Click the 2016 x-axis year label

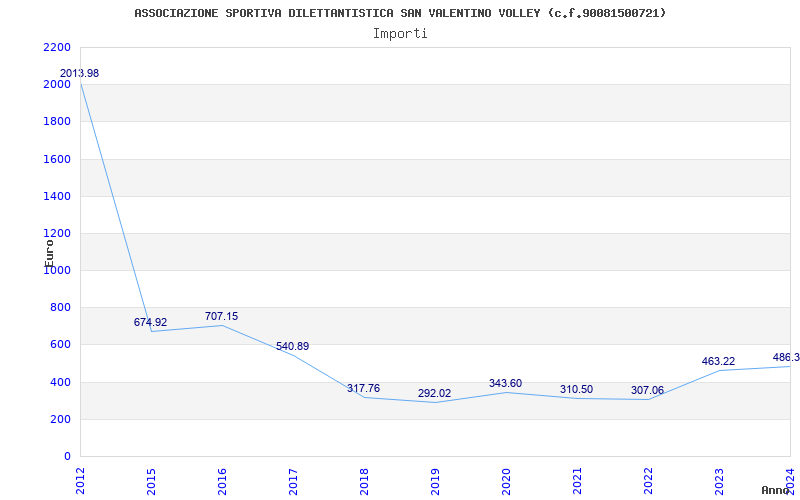coord(222,481)
